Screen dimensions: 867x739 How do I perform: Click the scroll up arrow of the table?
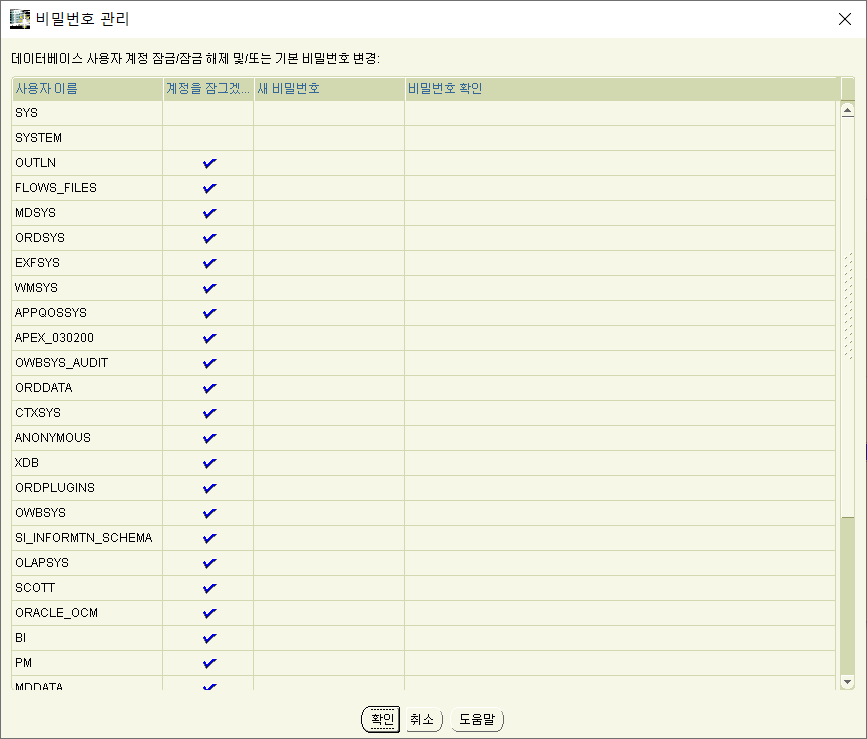(x=847, y=110)
